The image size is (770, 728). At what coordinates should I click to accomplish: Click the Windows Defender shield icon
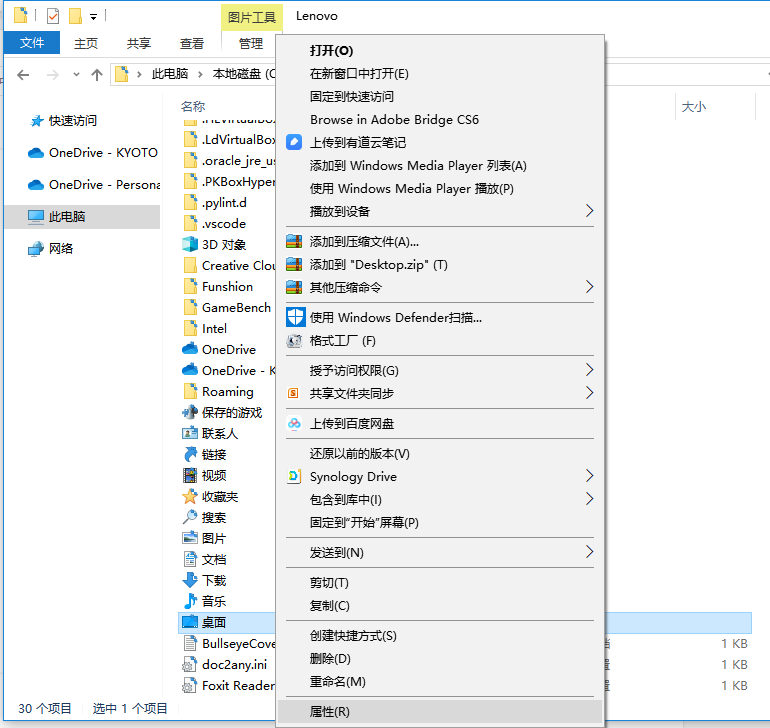click(296, 317)
